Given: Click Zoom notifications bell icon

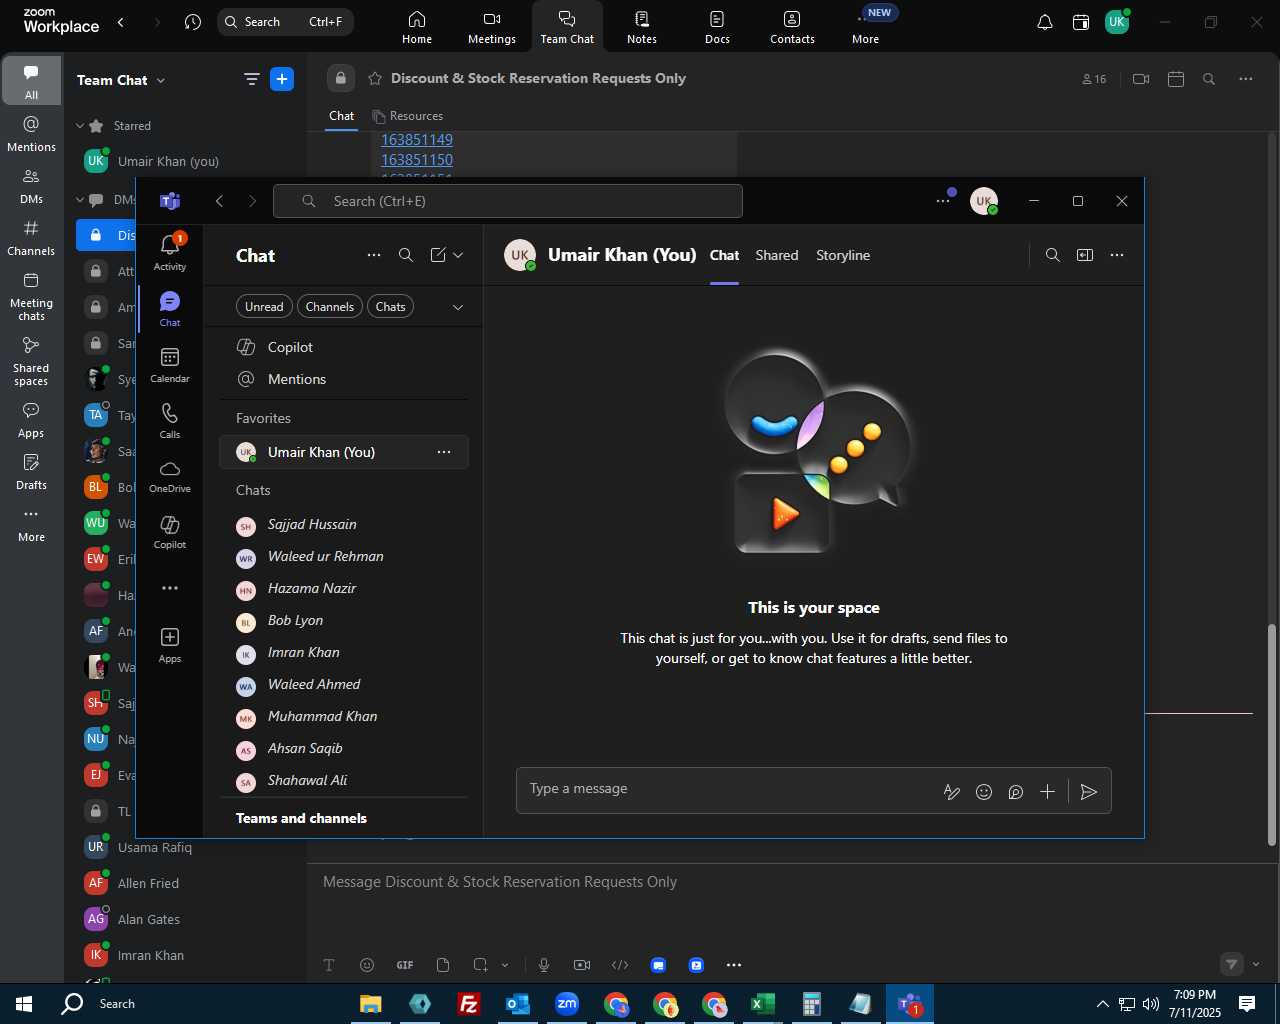Looking at the screenshot, I should 1045,22.
